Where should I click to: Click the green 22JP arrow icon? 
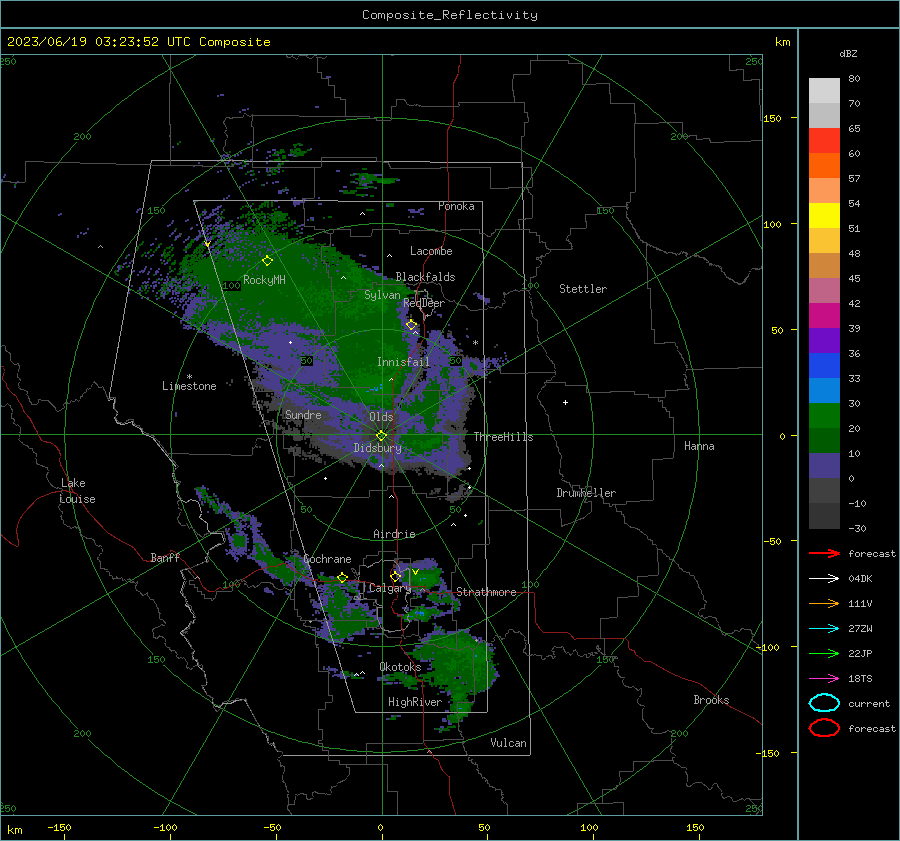click(824, 653)
